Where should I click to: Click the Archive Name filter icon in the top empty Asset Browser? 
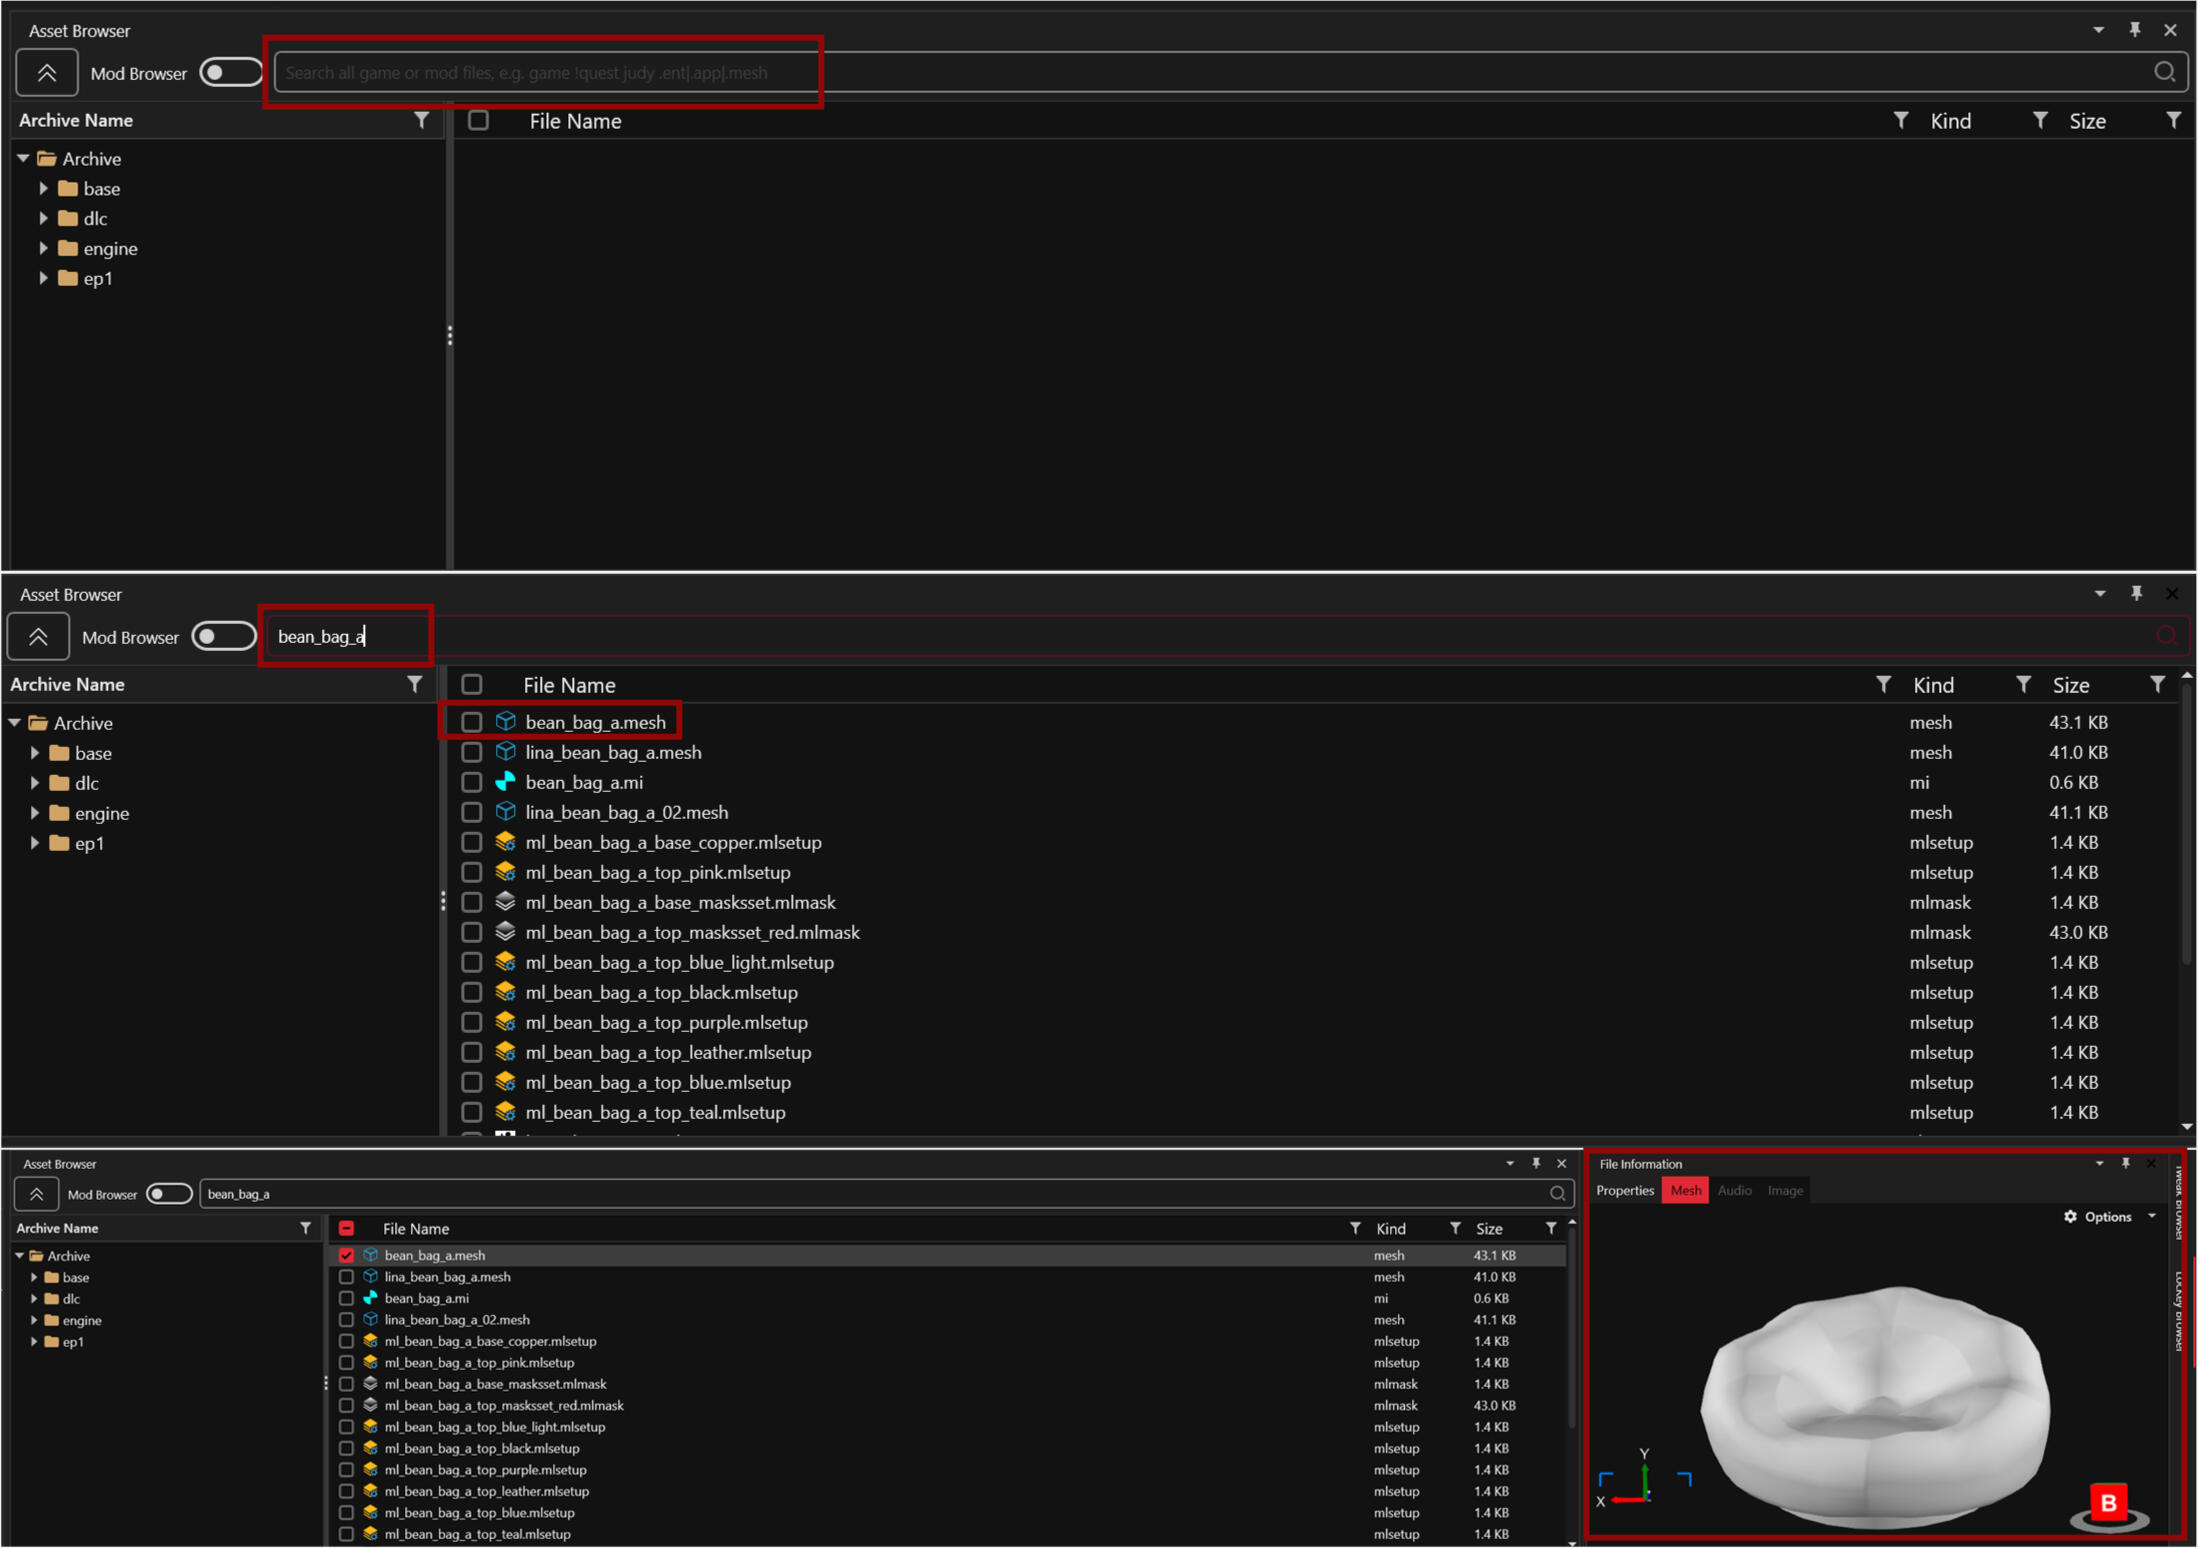click(421, 120)
